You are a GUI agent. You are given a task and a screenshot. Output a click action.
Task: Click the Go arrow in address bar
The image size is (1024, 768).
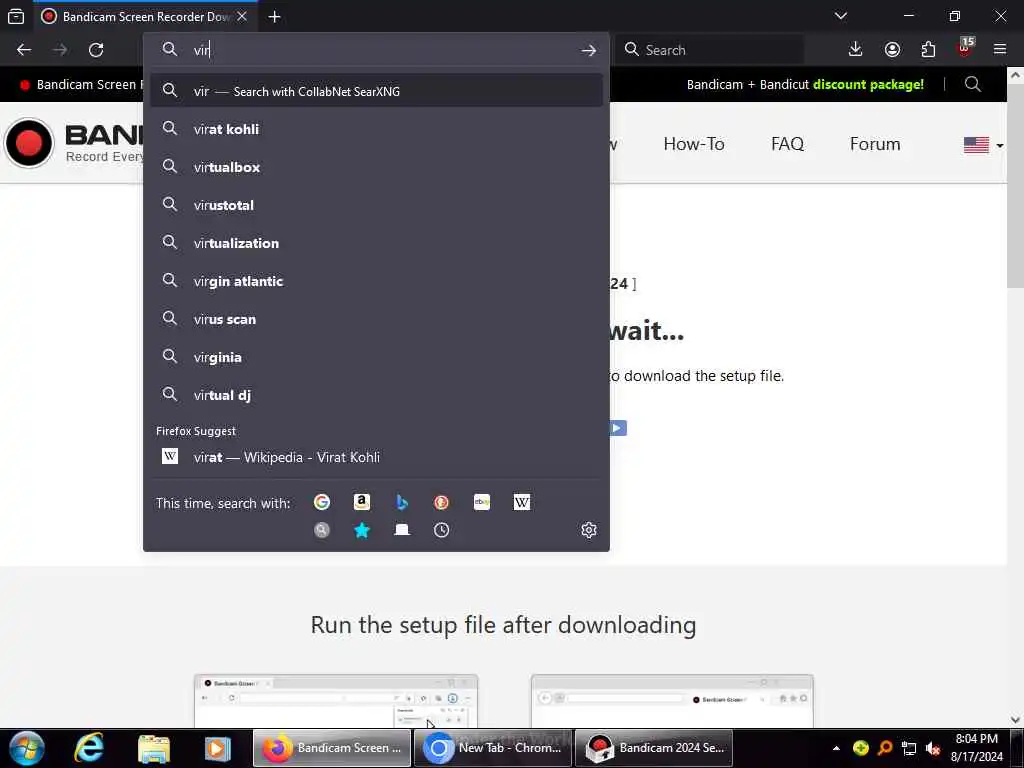coord(588,50)
